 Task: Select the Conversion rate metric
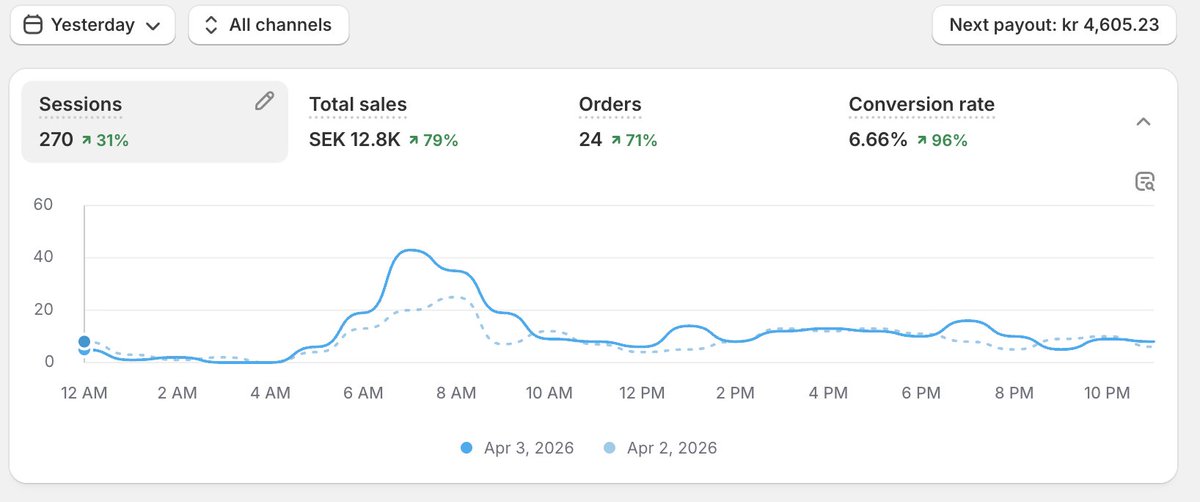pyautogui.click(x=922, y=104)
